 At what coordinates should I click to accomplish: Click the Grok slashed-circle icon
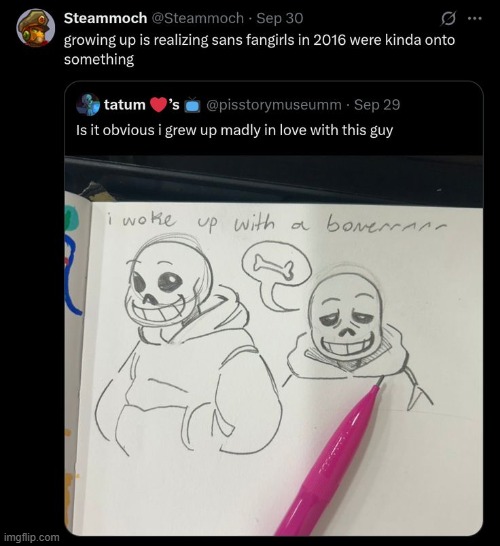tap(448, 19)
